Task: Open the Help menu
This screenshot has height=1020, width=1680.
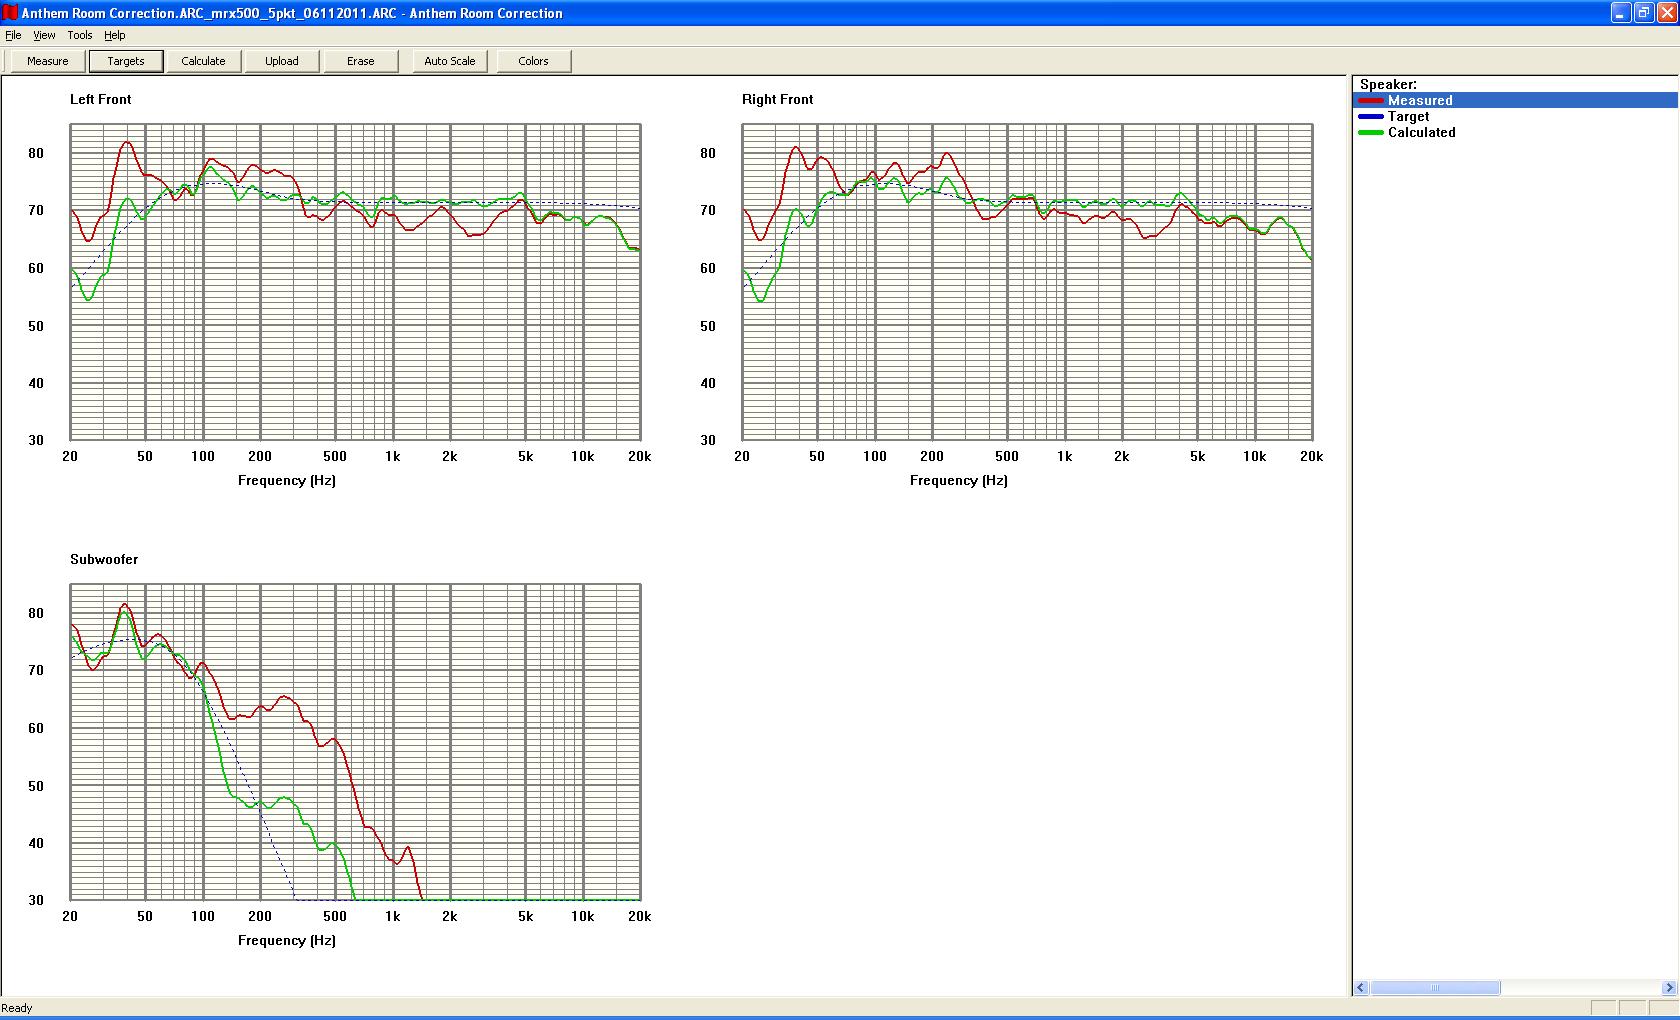Action: (115, 35)
